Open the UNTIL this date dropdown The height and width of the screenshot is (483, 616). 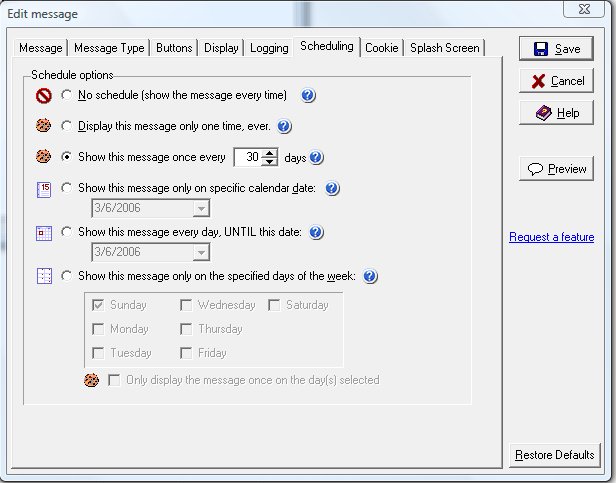point(201,252)
